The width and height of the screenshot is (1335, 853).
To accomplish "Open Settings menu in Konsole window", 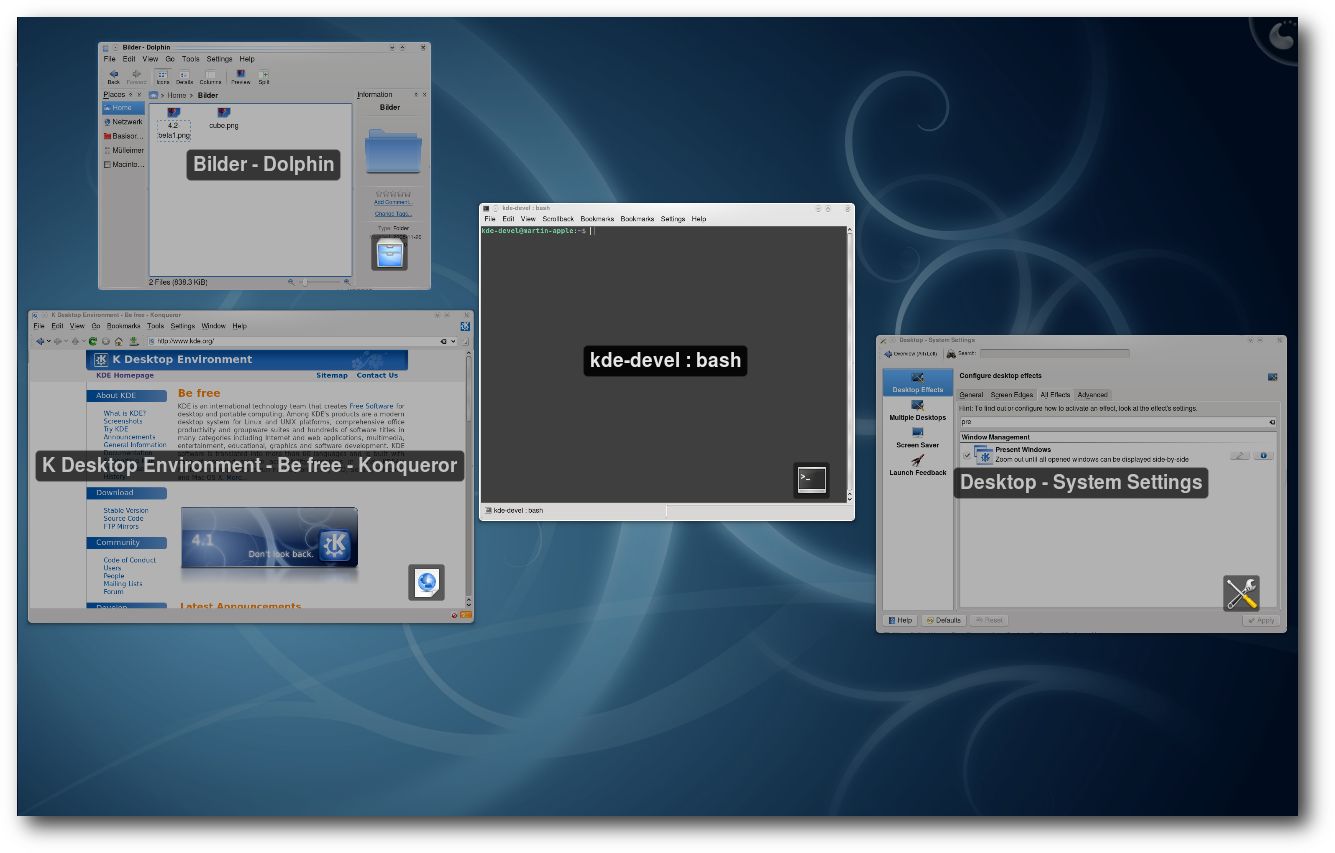I will (673, 218).
